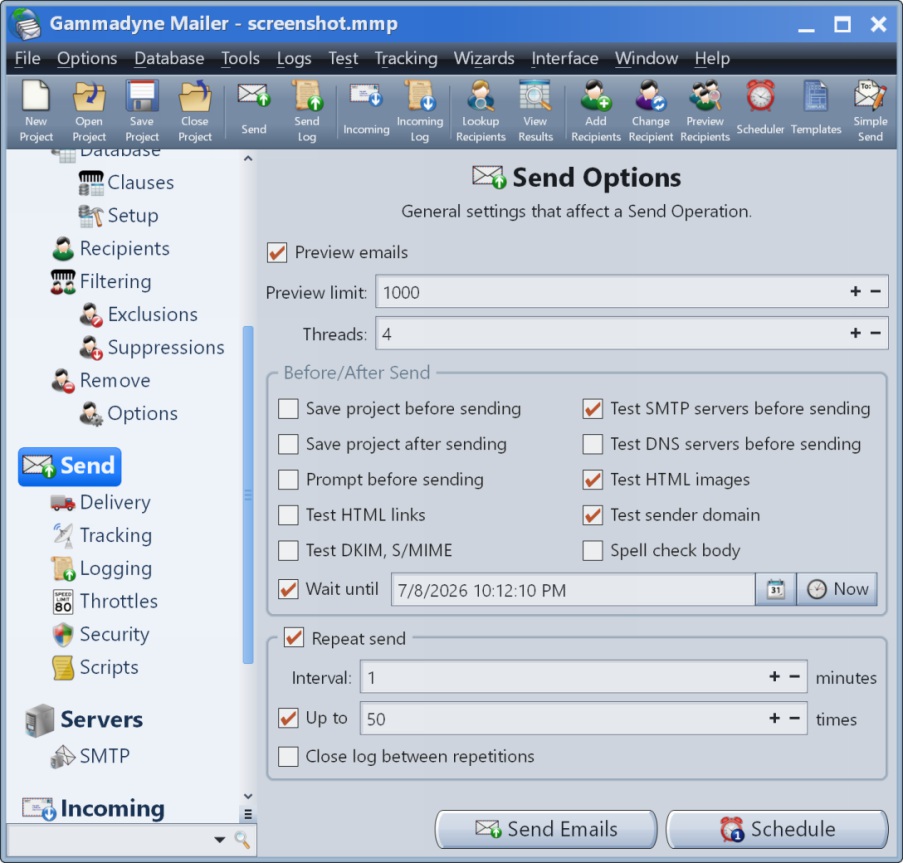Increase Interval with plus button
903x863 pixels.
point(775,676)
